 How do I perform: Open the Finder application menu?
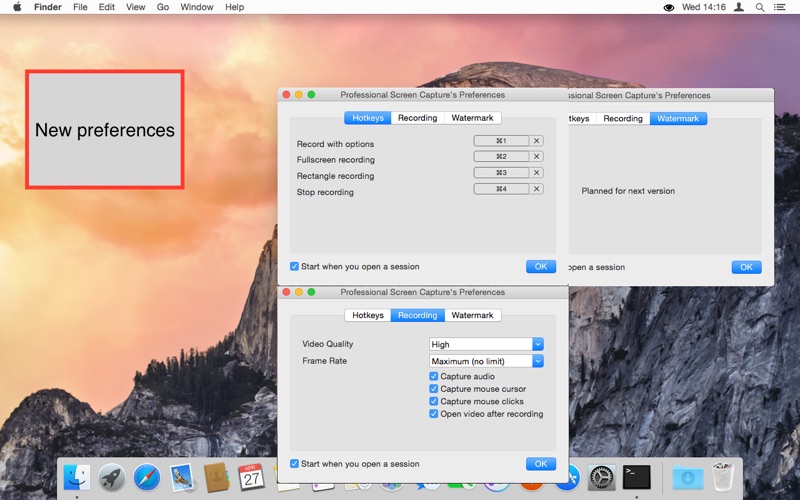[x=48, y=7]
